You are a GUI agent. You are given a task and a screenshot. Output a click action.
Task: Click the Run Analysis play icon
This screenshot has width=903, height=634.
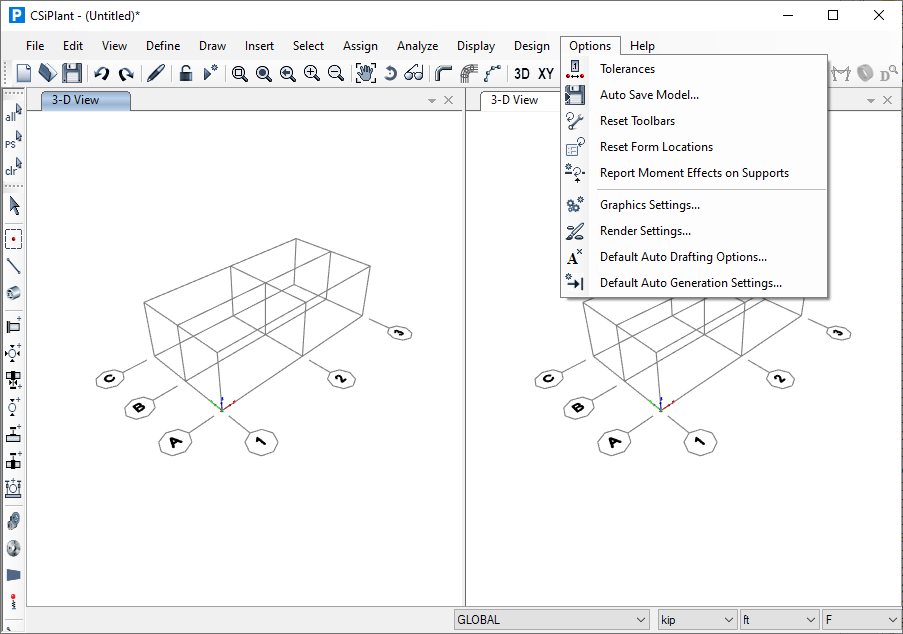(x=210, y=73)
